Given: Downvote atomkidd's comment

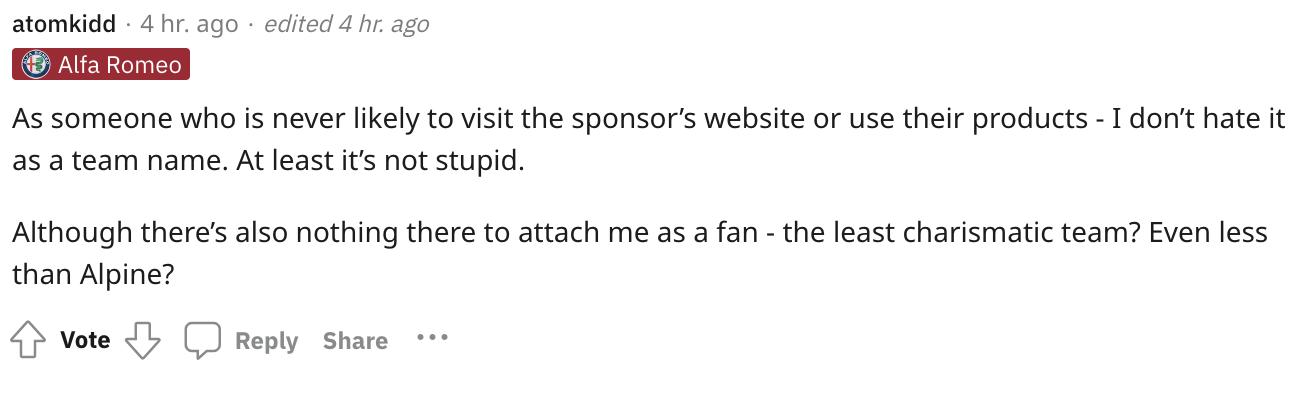Looking at the screenshot, I should (142, 341).
